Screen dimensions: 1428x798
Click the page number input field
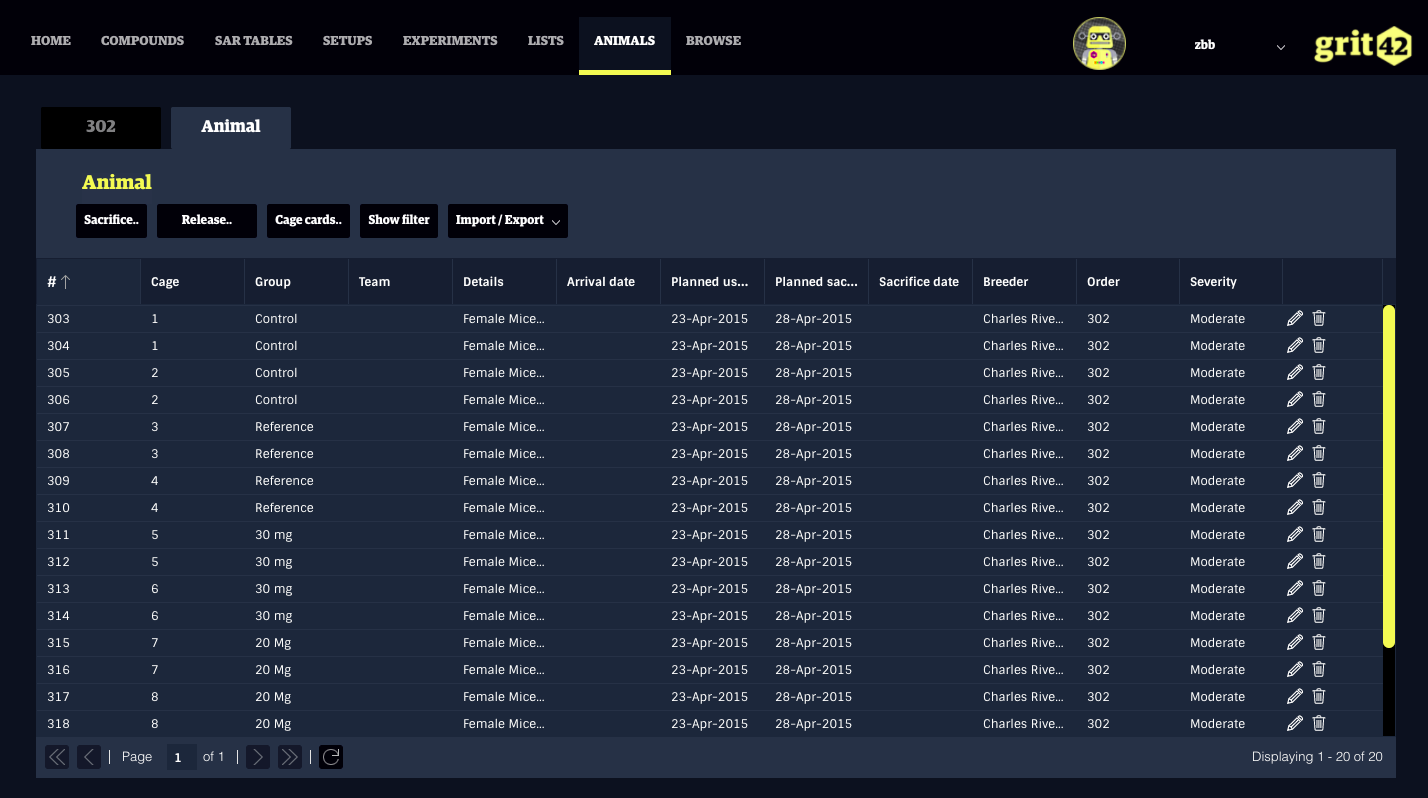[180, 757]
